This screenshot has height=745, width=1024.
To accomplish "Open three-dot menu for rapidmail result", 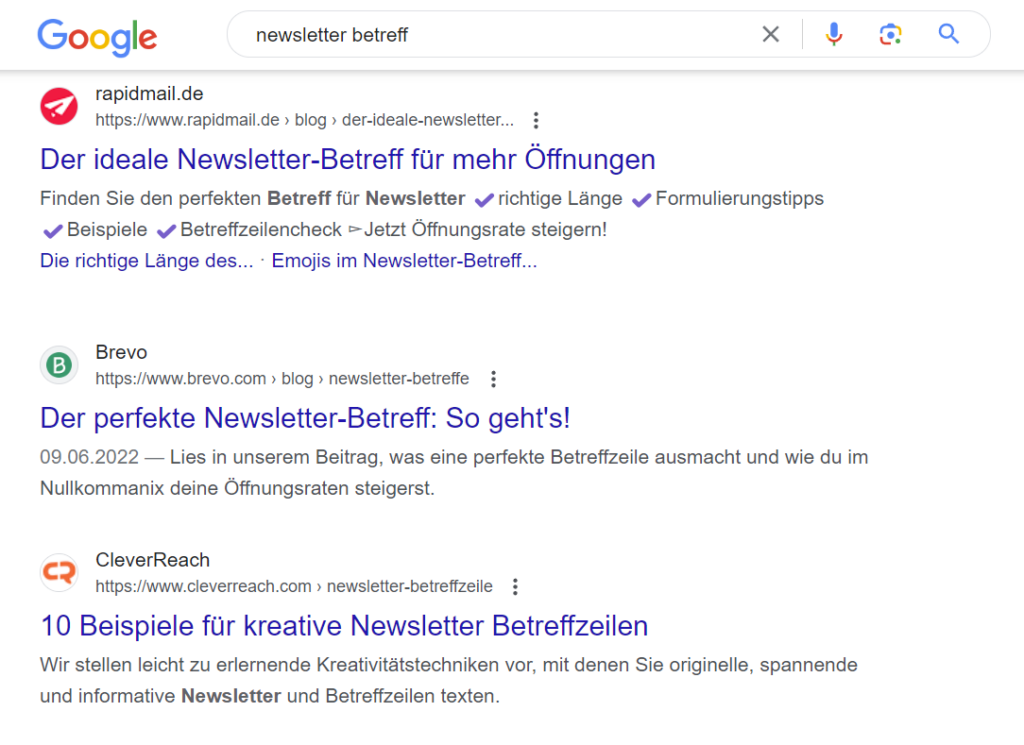I will [536, 121].
